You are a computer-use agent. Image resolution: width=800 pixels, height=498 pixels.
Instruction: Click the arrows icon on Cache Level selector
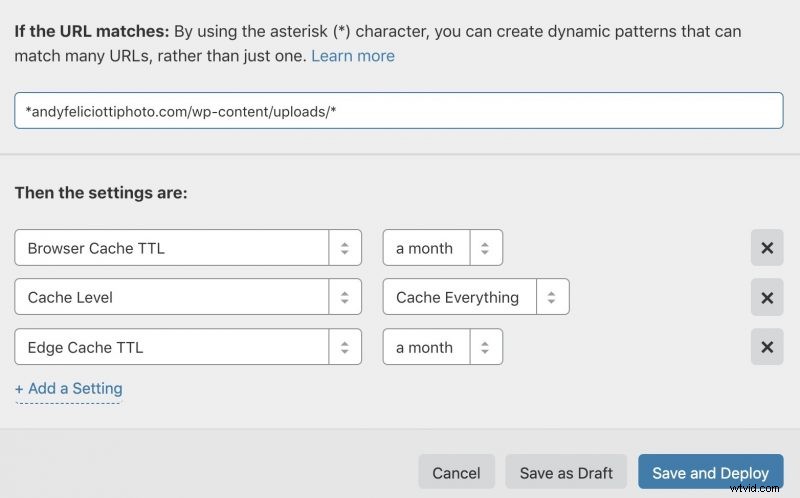pyautogui.click(x=345, y=297)
